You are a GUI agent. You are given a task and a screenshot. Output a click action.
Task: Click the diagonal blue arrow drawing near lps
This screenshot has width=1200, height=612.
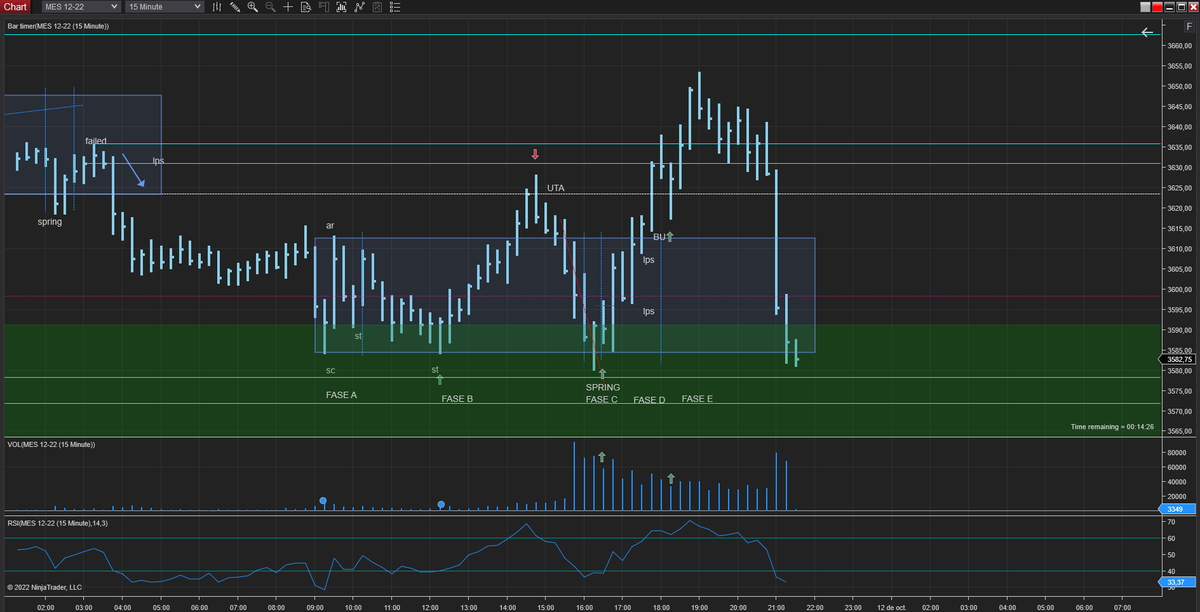134,170
